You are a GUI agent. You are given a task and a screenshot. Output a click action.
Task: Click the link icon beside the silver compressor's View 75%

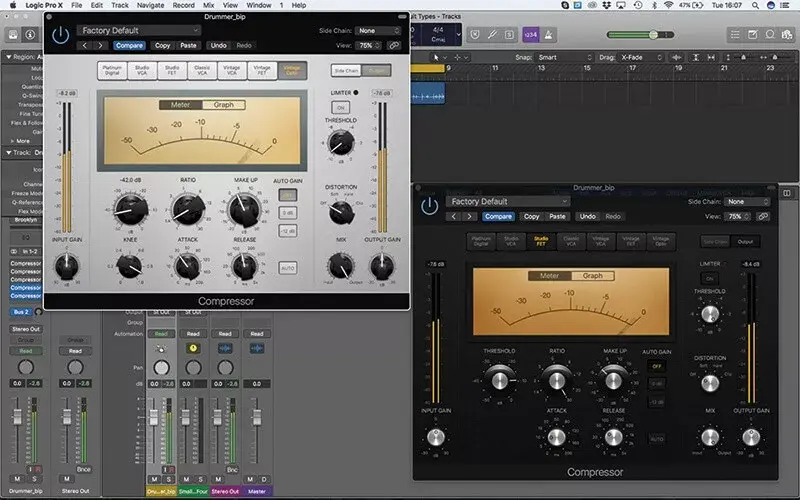pos(394,45)
